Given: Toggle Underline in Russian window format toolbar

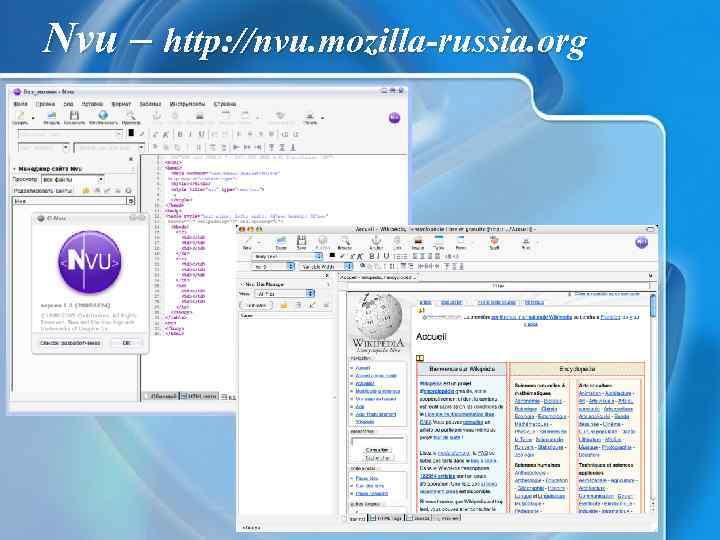Looking at the screenshot, I should (x=201, y=134).
